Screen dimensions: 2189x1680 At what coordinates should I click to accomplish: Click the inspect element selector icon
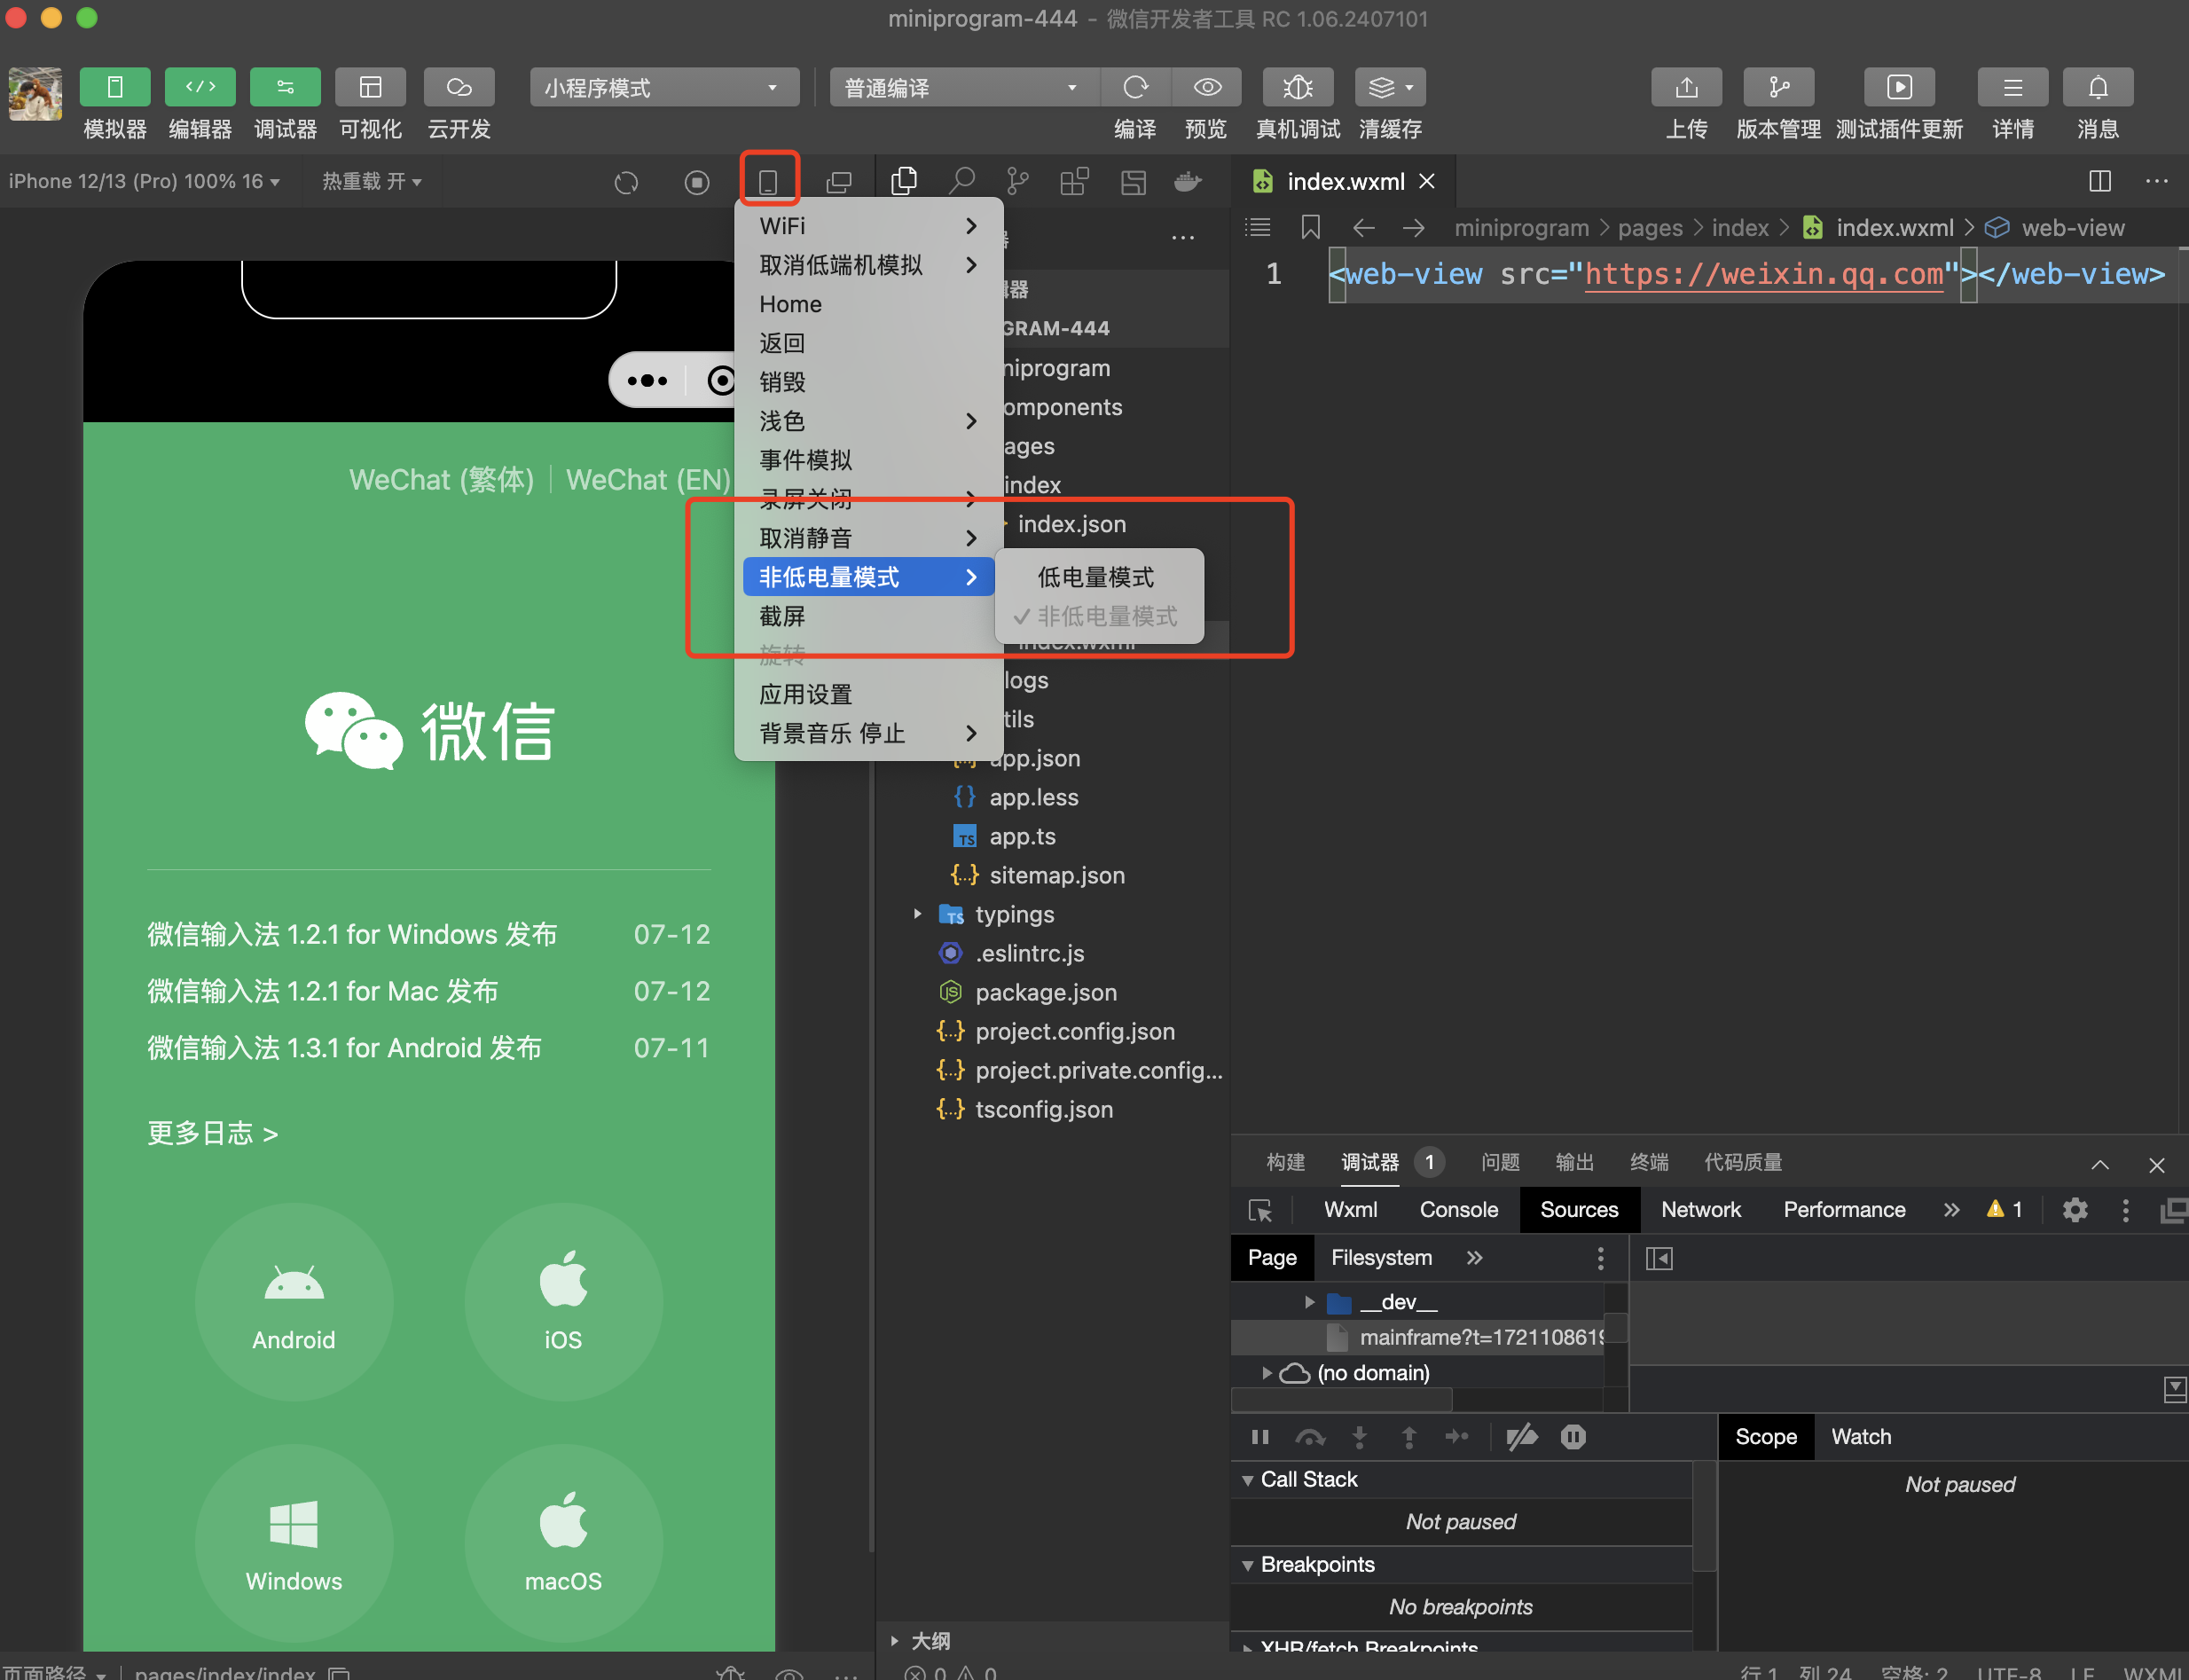1260,1210
